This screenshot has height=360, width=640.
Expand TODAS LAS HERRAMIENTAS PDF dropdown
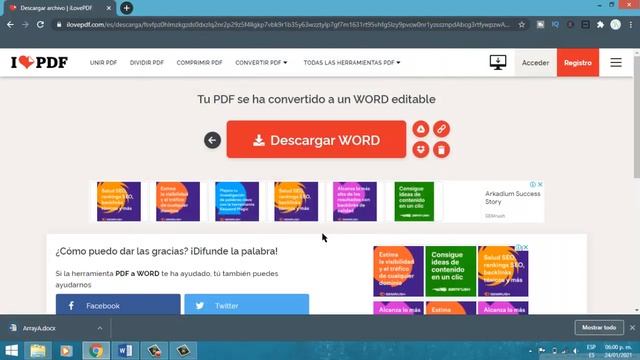pyautogui.click(x=352, y=62)
